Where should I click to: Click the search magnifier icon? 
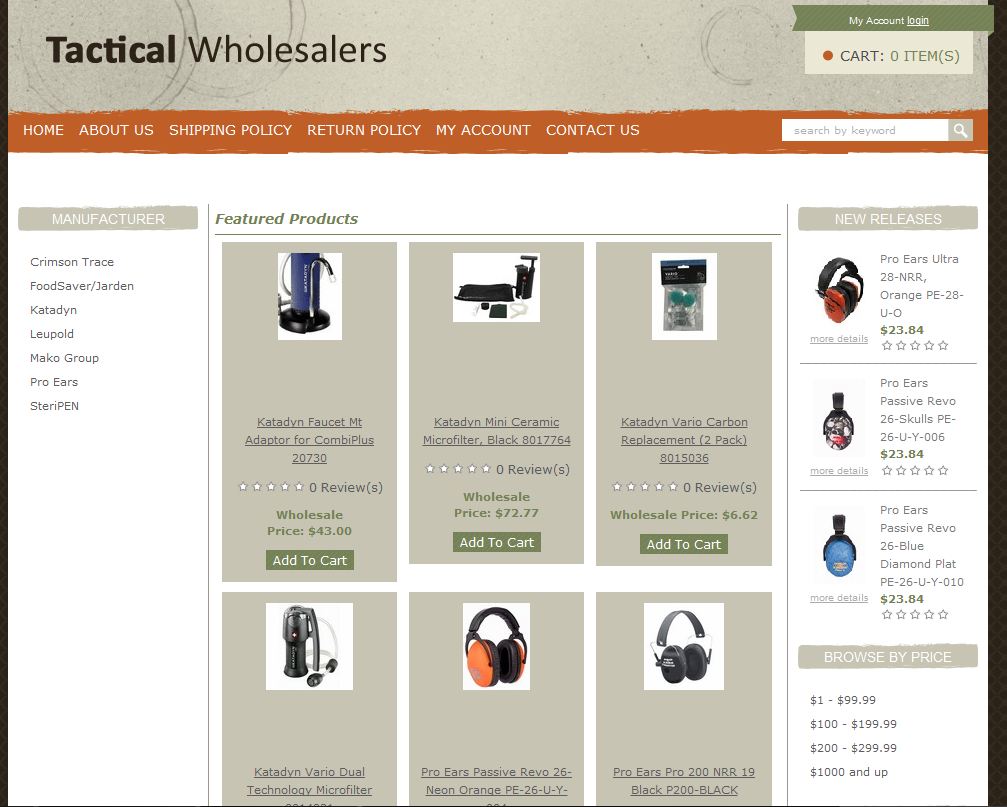tap(960, 130)
